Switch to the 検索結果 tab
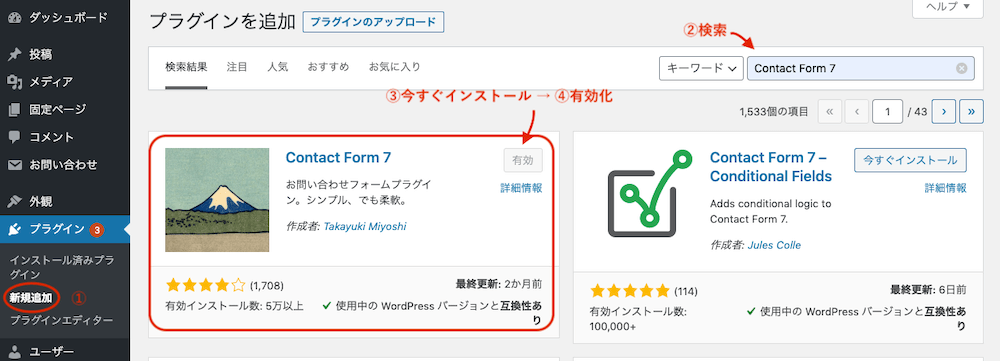1000x361 pixels. pyautogui.click(x=186, y=67)
